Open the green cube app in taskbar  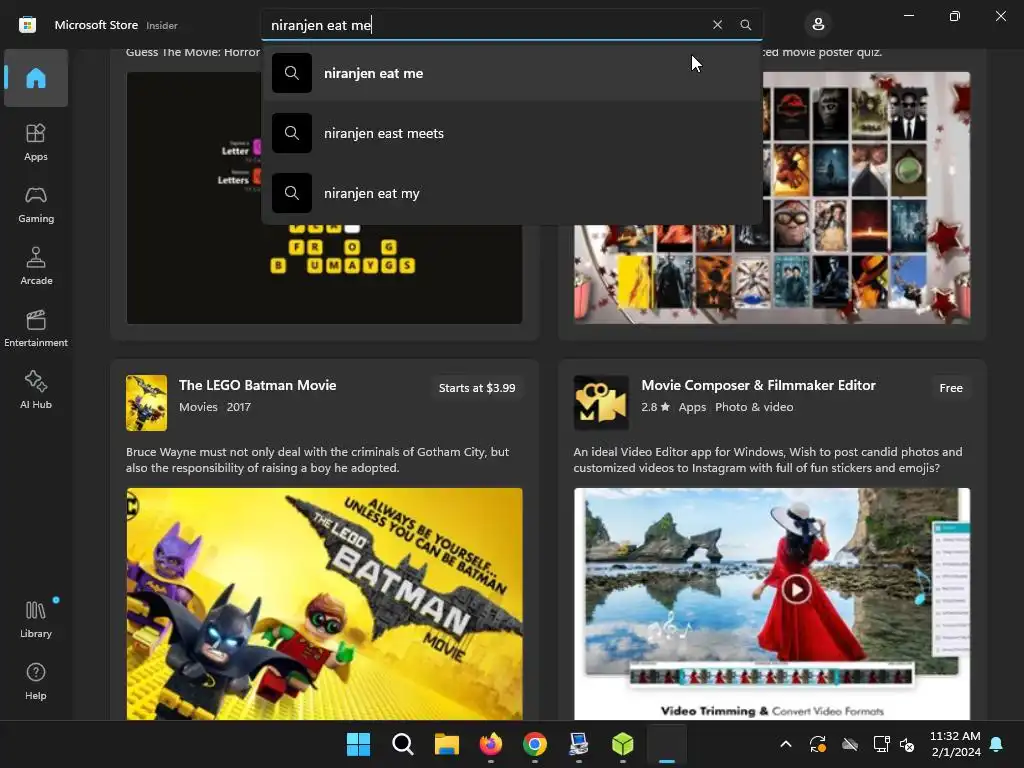[622, 744]
